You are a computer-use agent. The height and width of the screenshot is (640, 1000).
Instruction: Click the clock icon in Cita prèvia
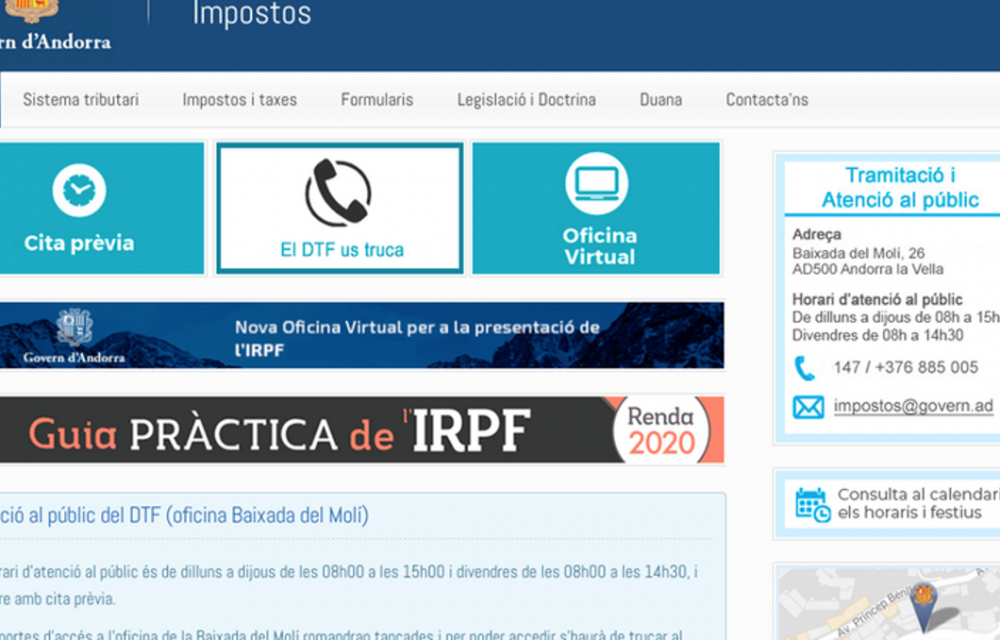click(x=79, y=190)
